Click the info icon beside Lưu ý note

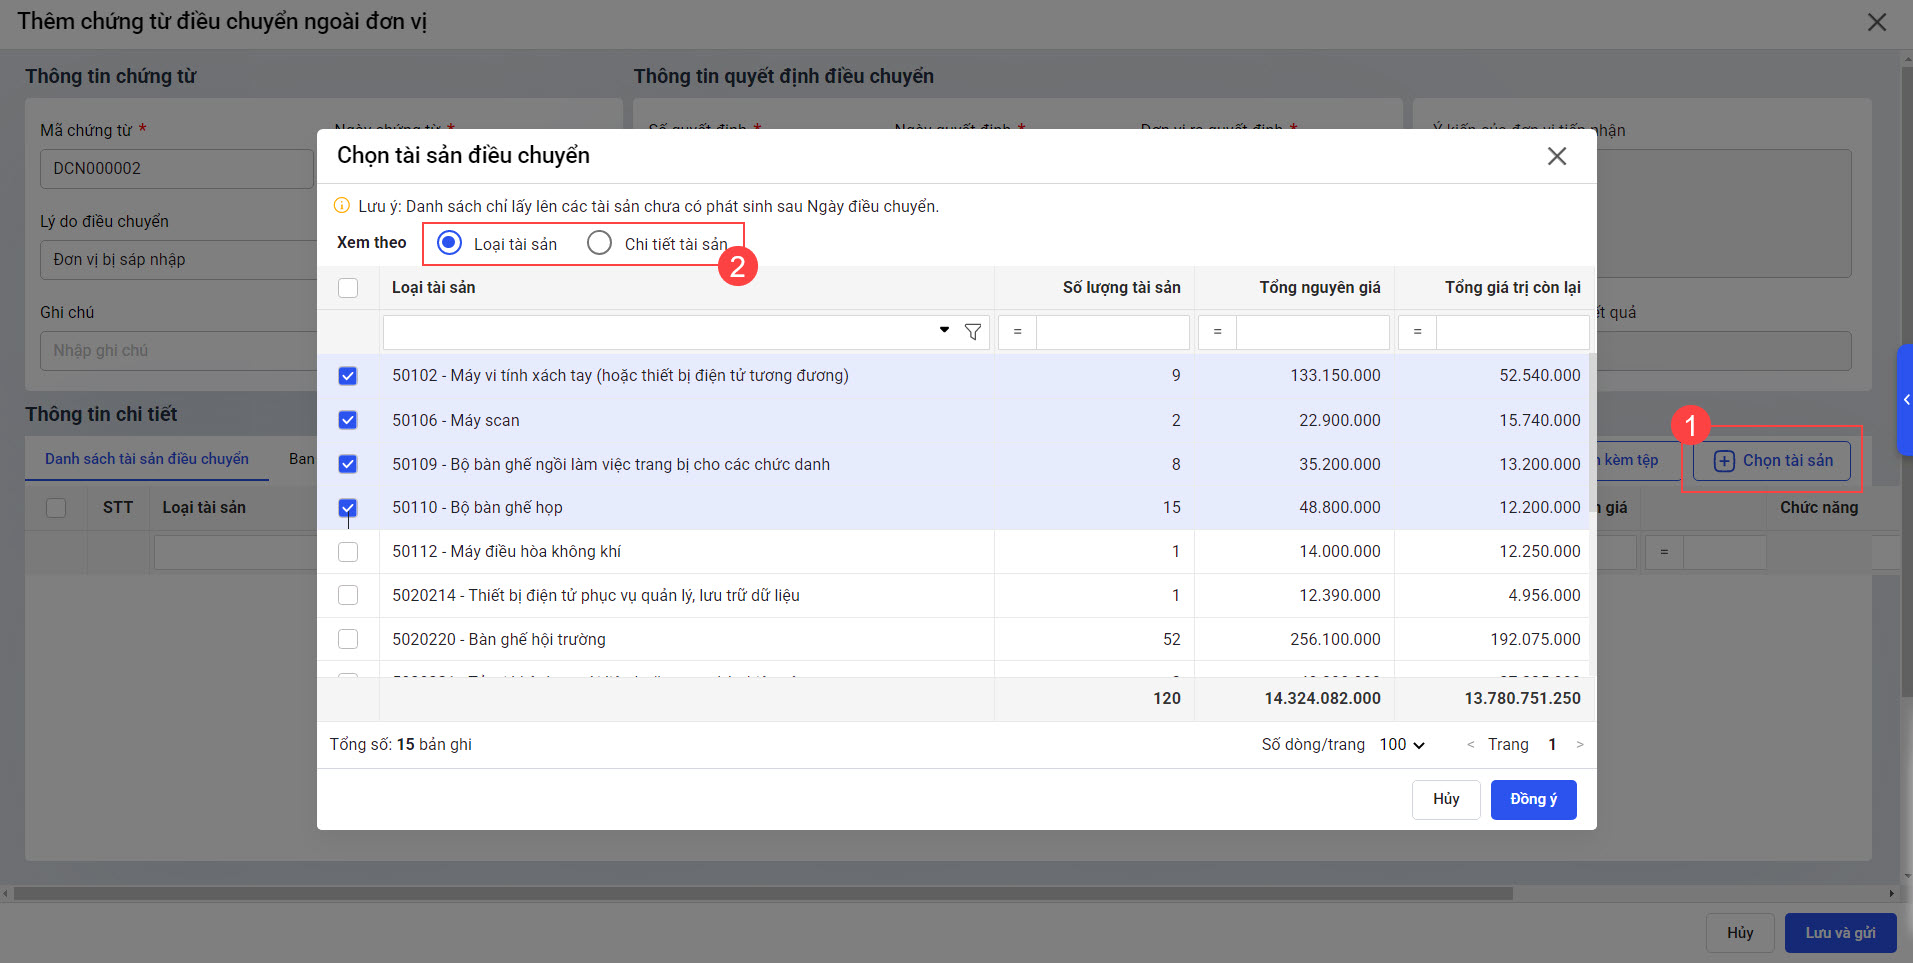pos(342,206)
